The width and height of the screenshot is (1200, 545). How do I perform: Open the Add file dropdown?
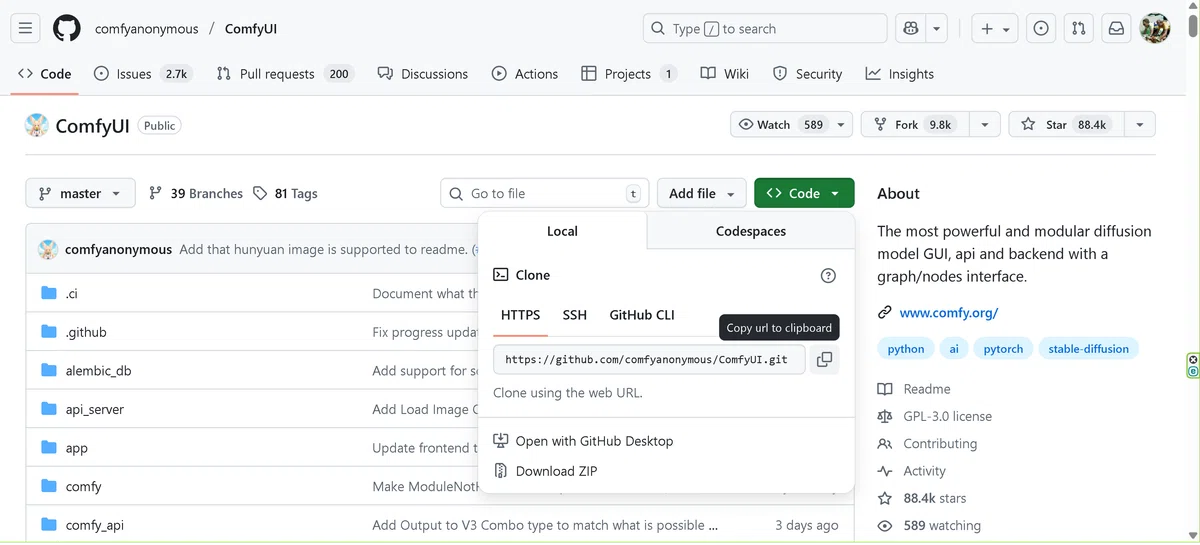[702, 194]
